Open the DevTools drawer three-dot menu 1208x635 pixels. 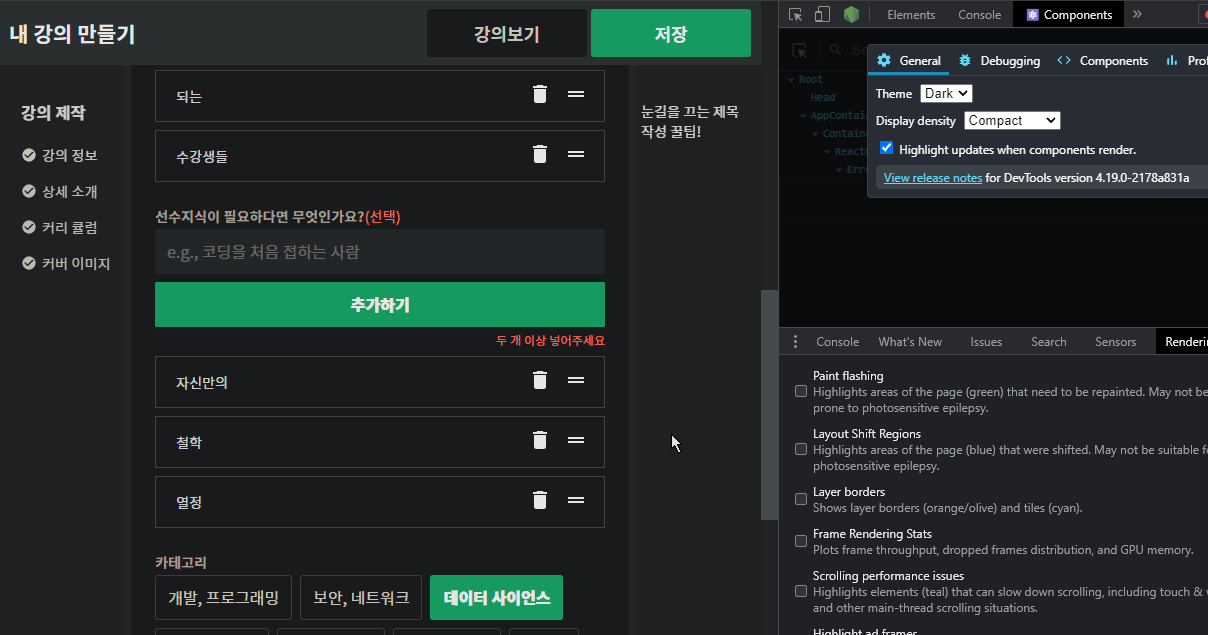pyautogui.click(x=795, y=342)
